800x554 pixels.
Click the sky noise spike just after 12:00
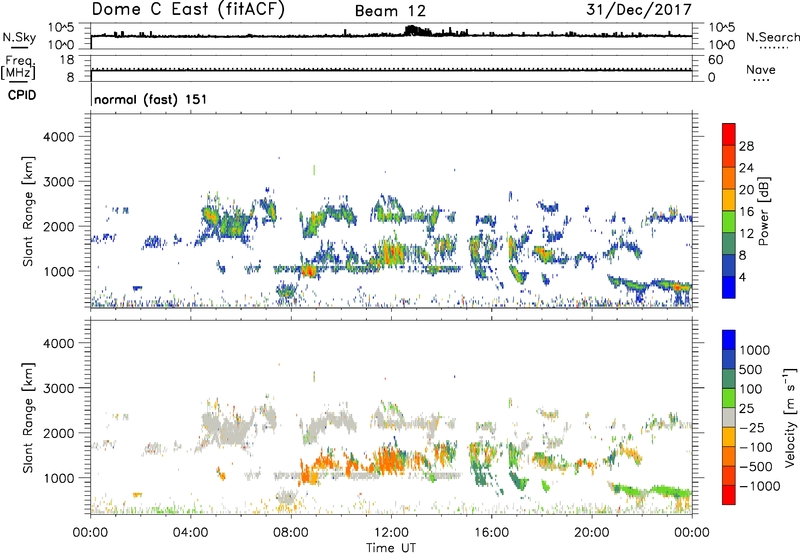(417, 31)
